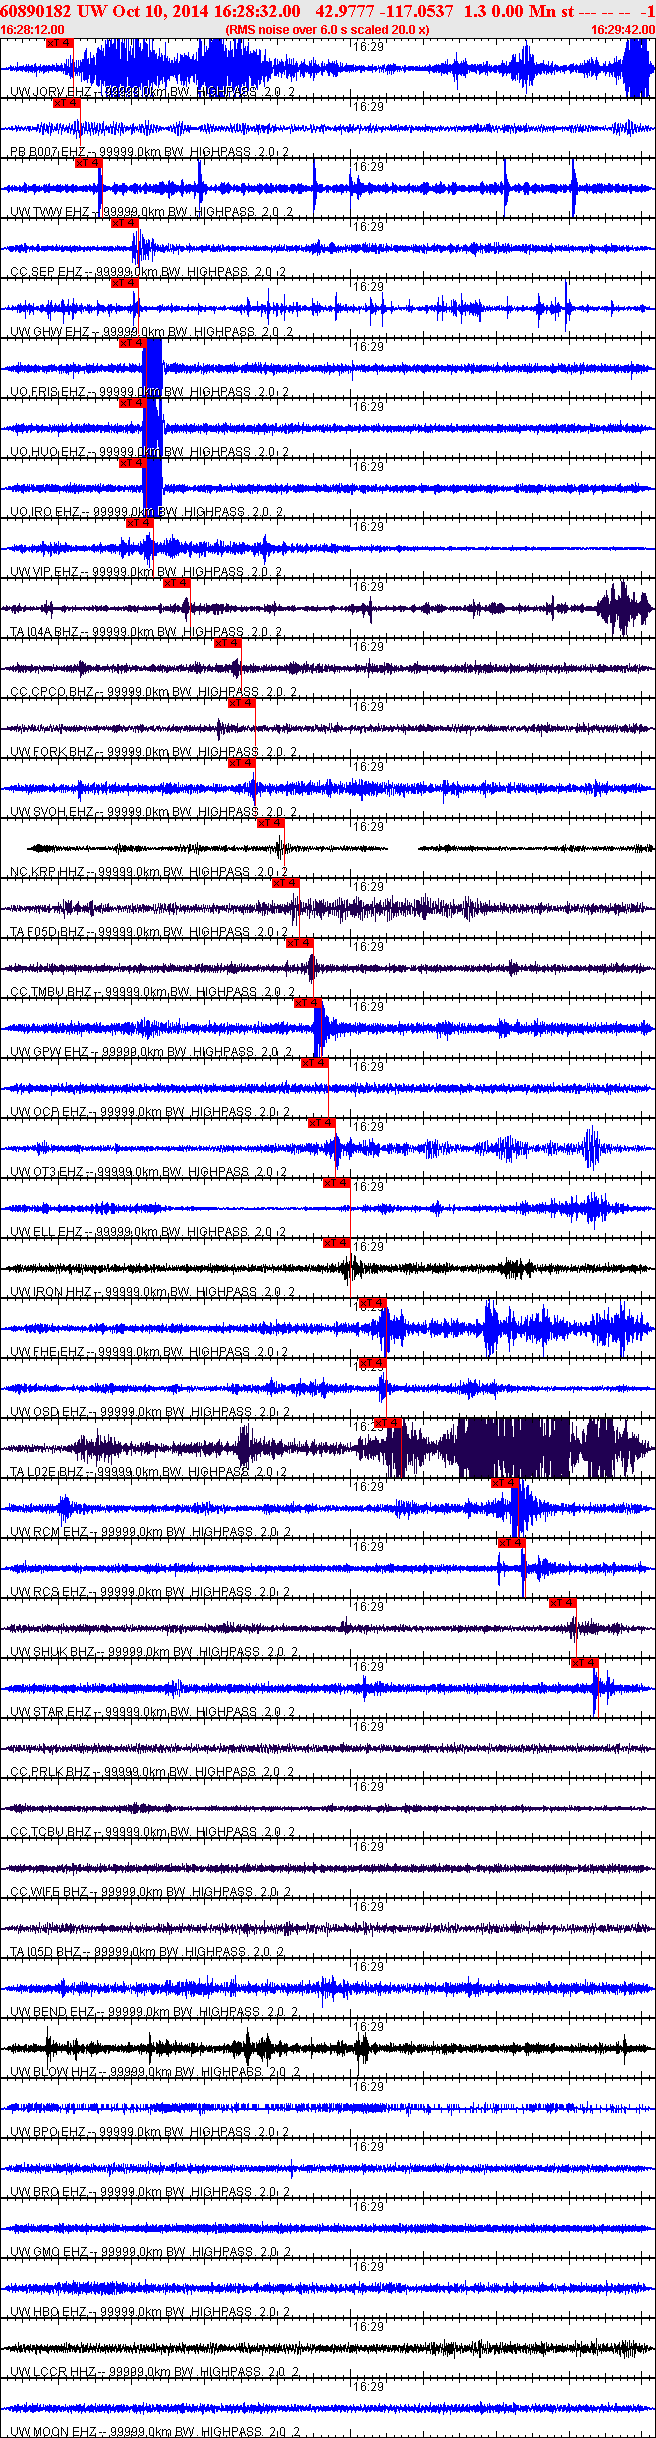Select the pick marker on TA I04A trace
Image resolution: width=656 pixels, height=2438 pixels.
click(x=176, y=583)
